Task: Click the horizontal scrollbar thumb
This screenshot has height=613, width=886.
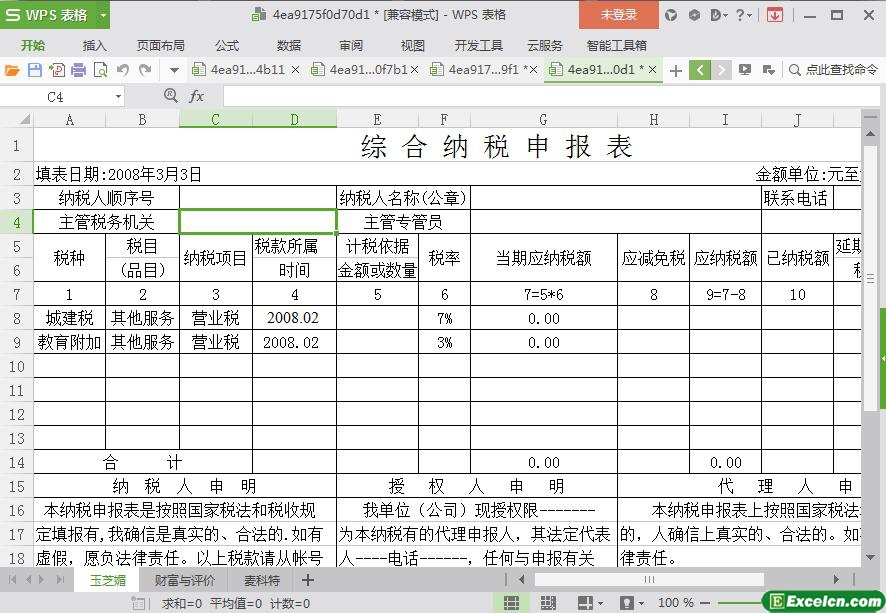Action: click(x=648, y=580)
